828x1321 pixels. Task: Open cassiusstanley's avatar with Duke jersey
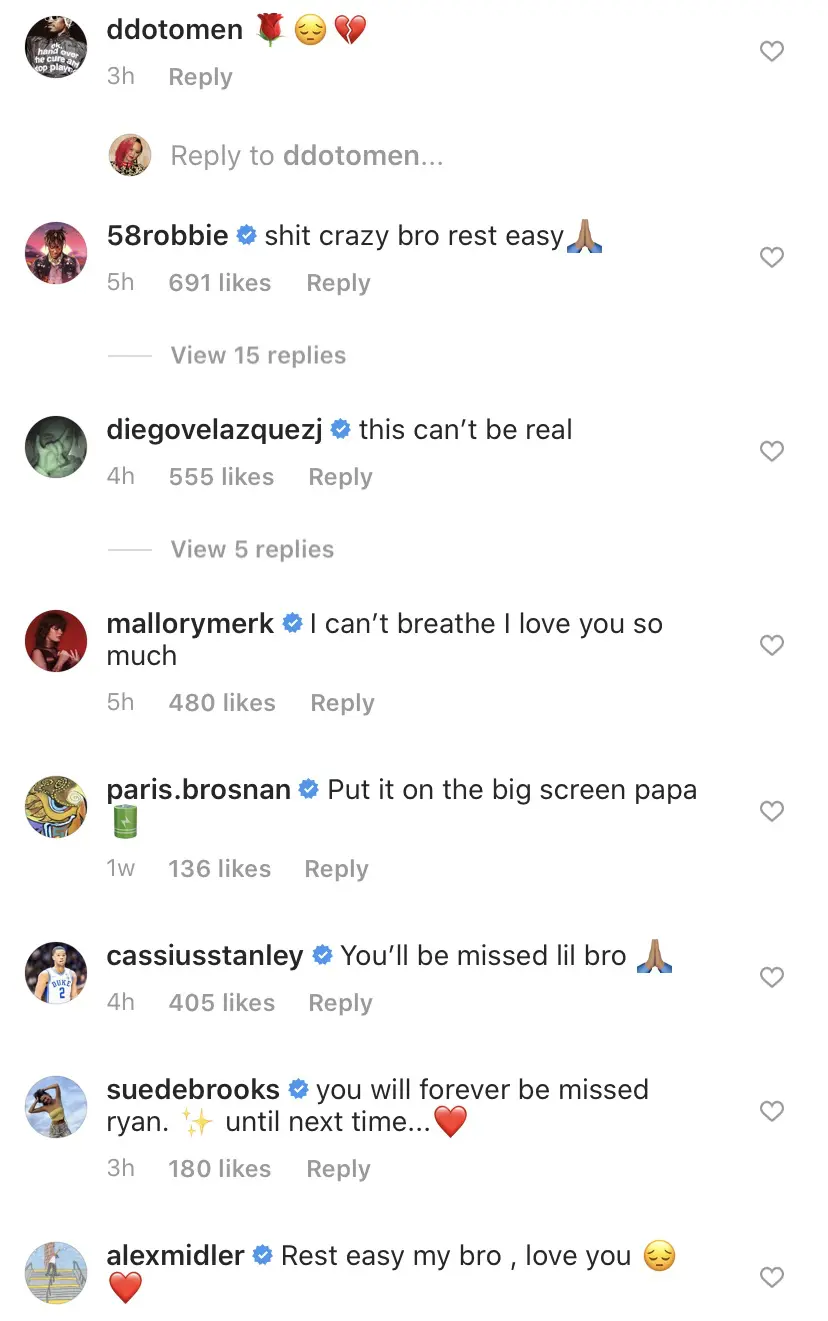[x=56, y=973]
